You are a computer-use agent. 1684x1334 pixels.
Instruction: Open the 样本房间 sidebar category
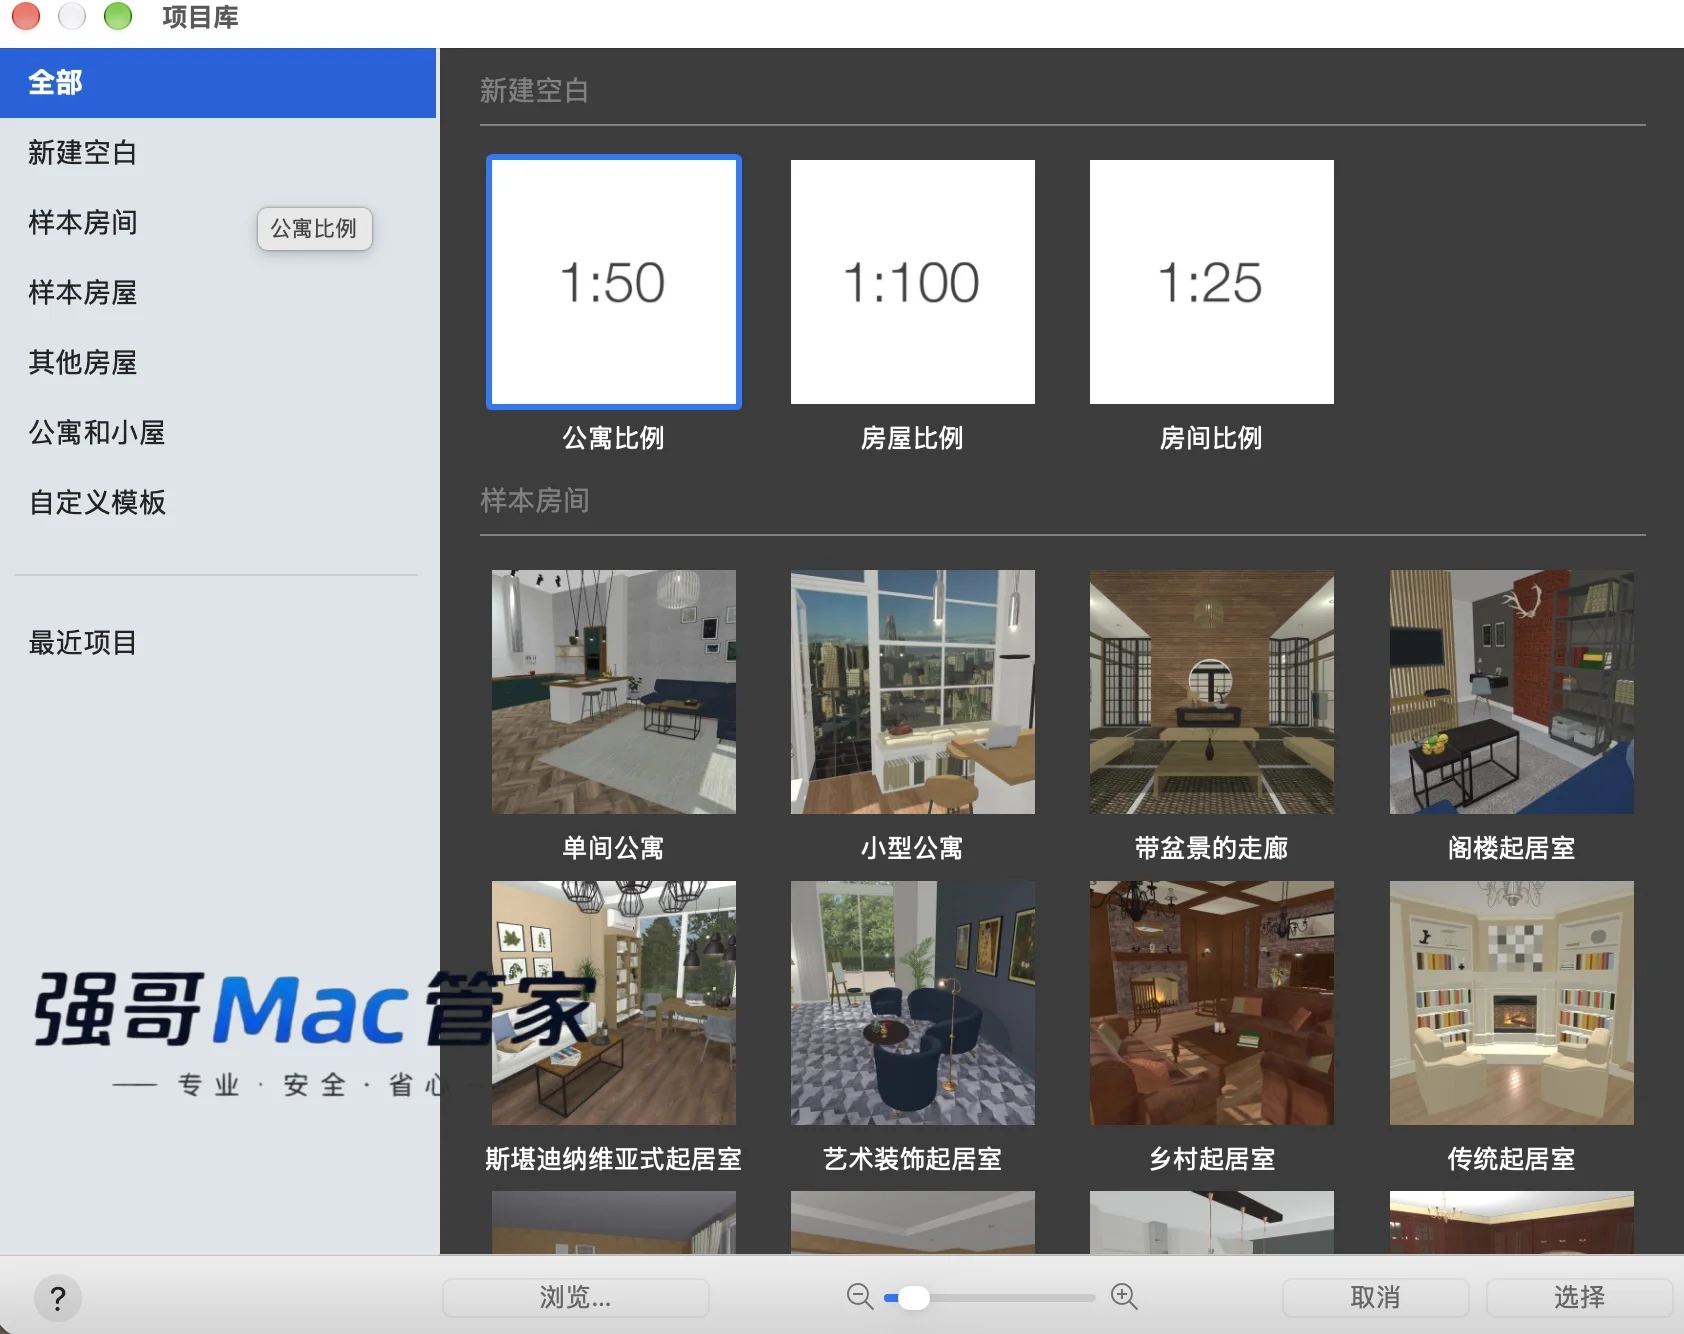(218, 223)
